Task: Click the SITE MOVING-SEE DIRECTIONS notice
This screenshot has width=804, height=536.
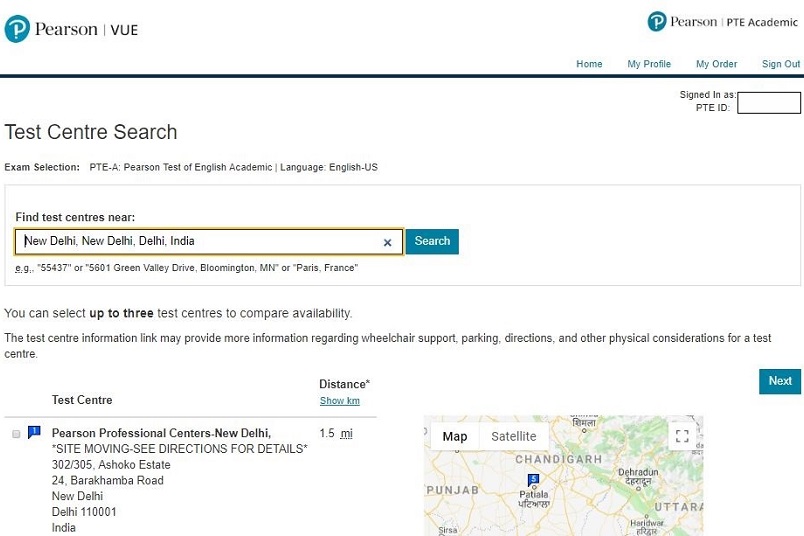Action: 179,449
